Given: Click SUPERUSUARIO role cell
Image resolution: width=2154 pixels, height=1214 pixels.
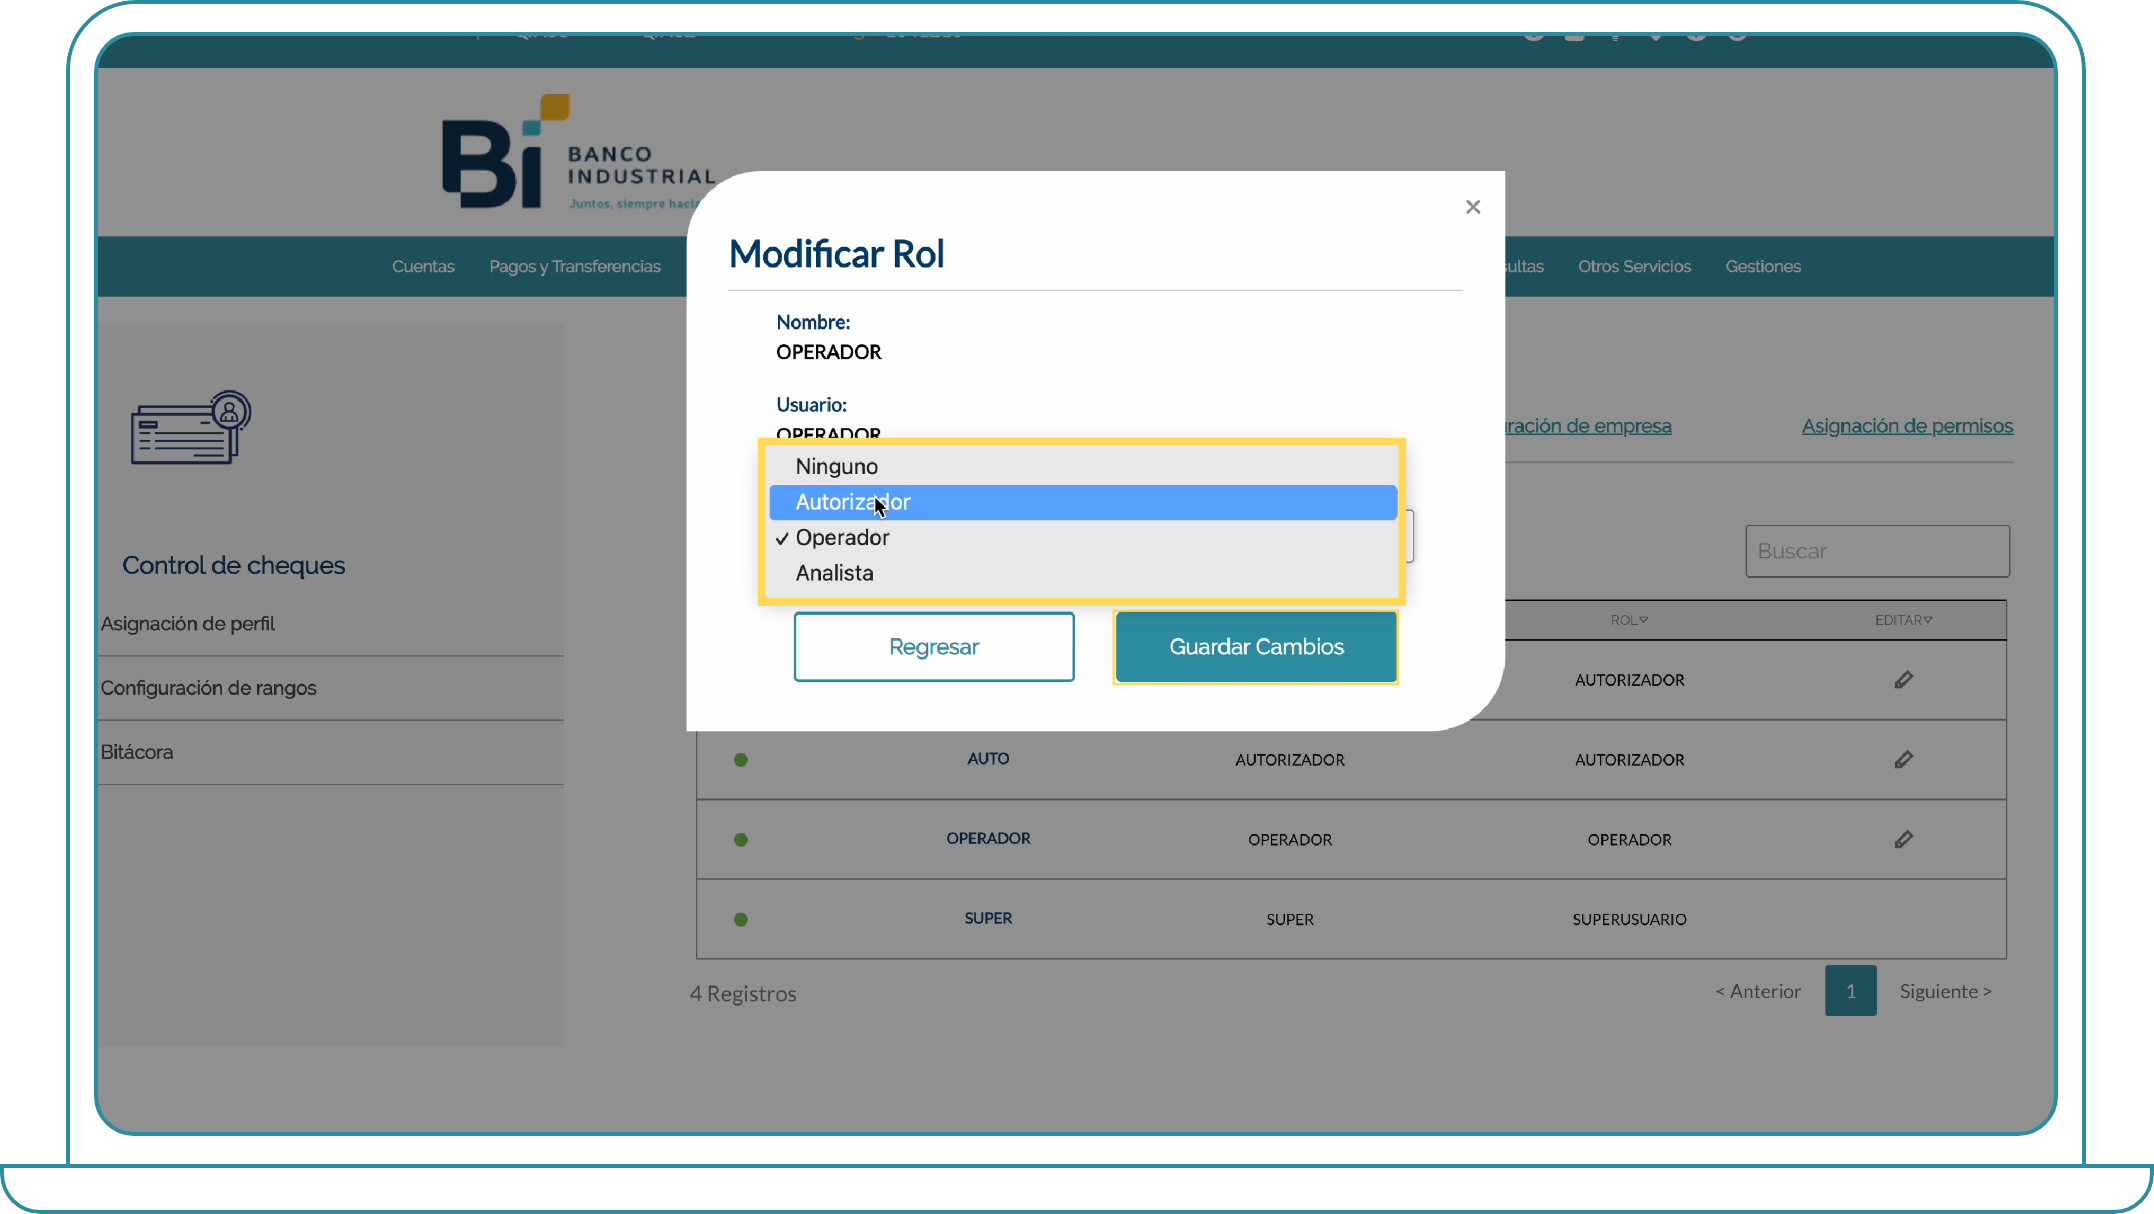Looking at the screenshot, I should click(x=1629, y=920).
